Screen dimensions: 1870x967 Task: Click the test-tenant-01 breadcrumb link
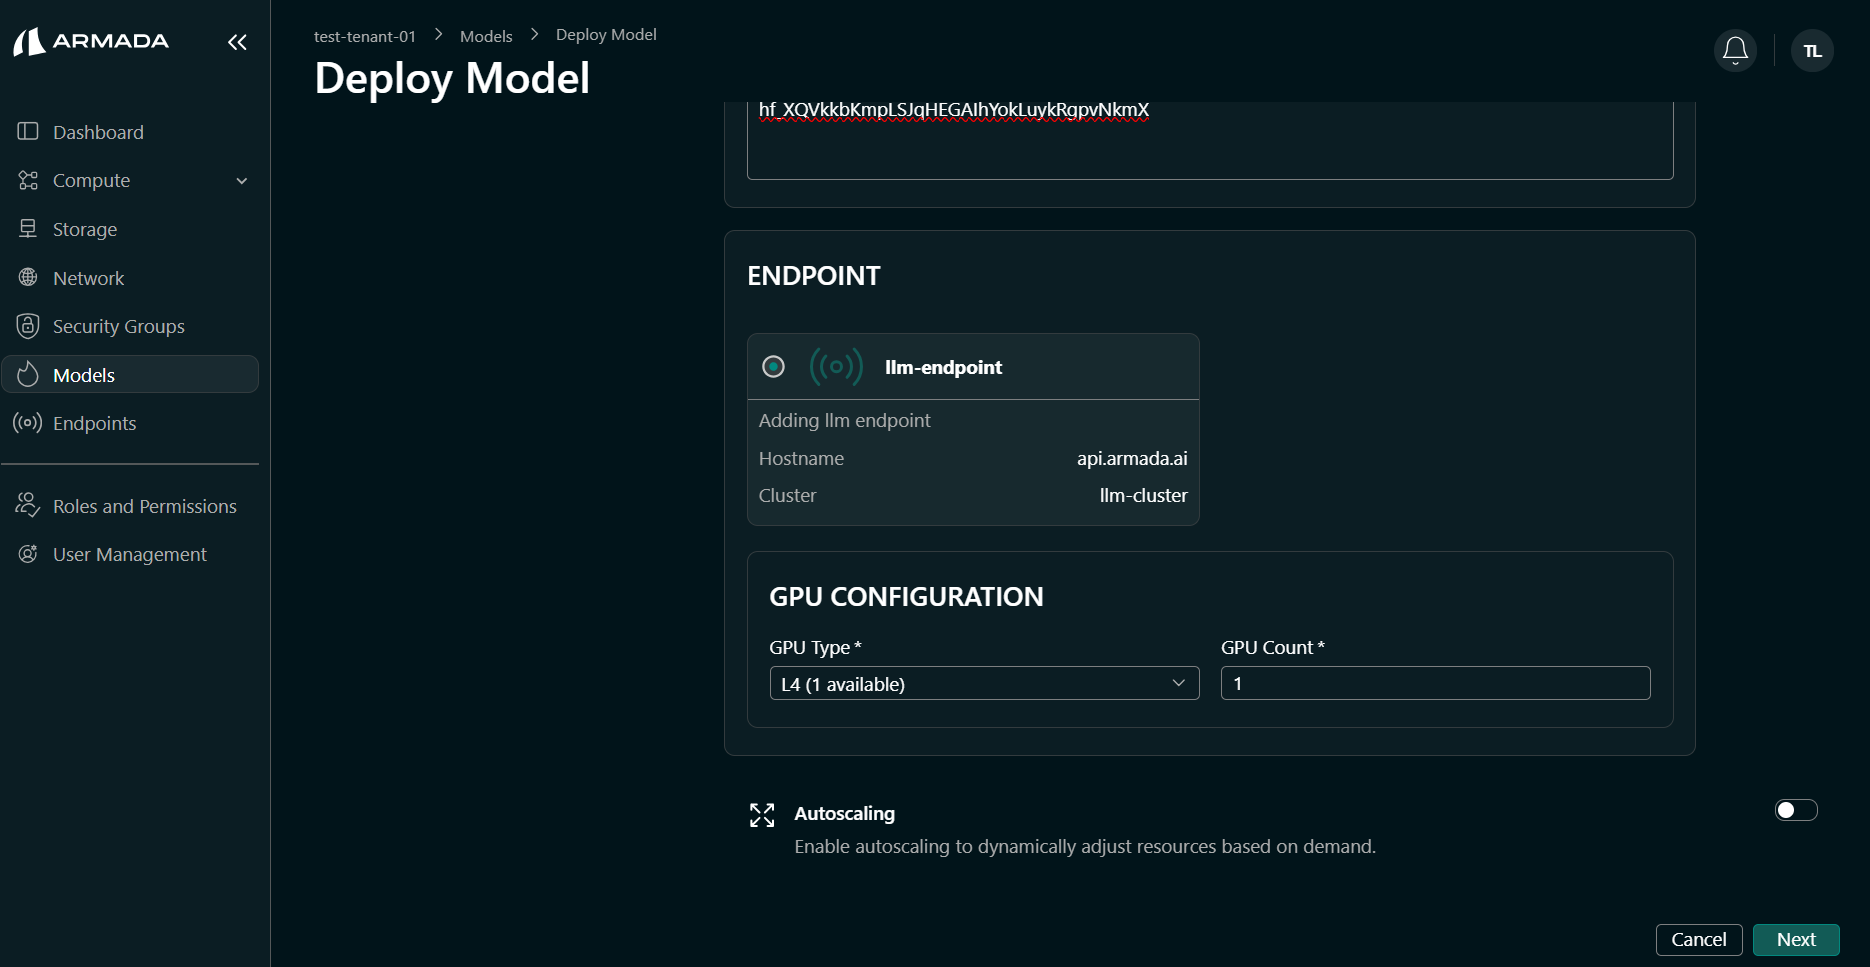point(364,36)
